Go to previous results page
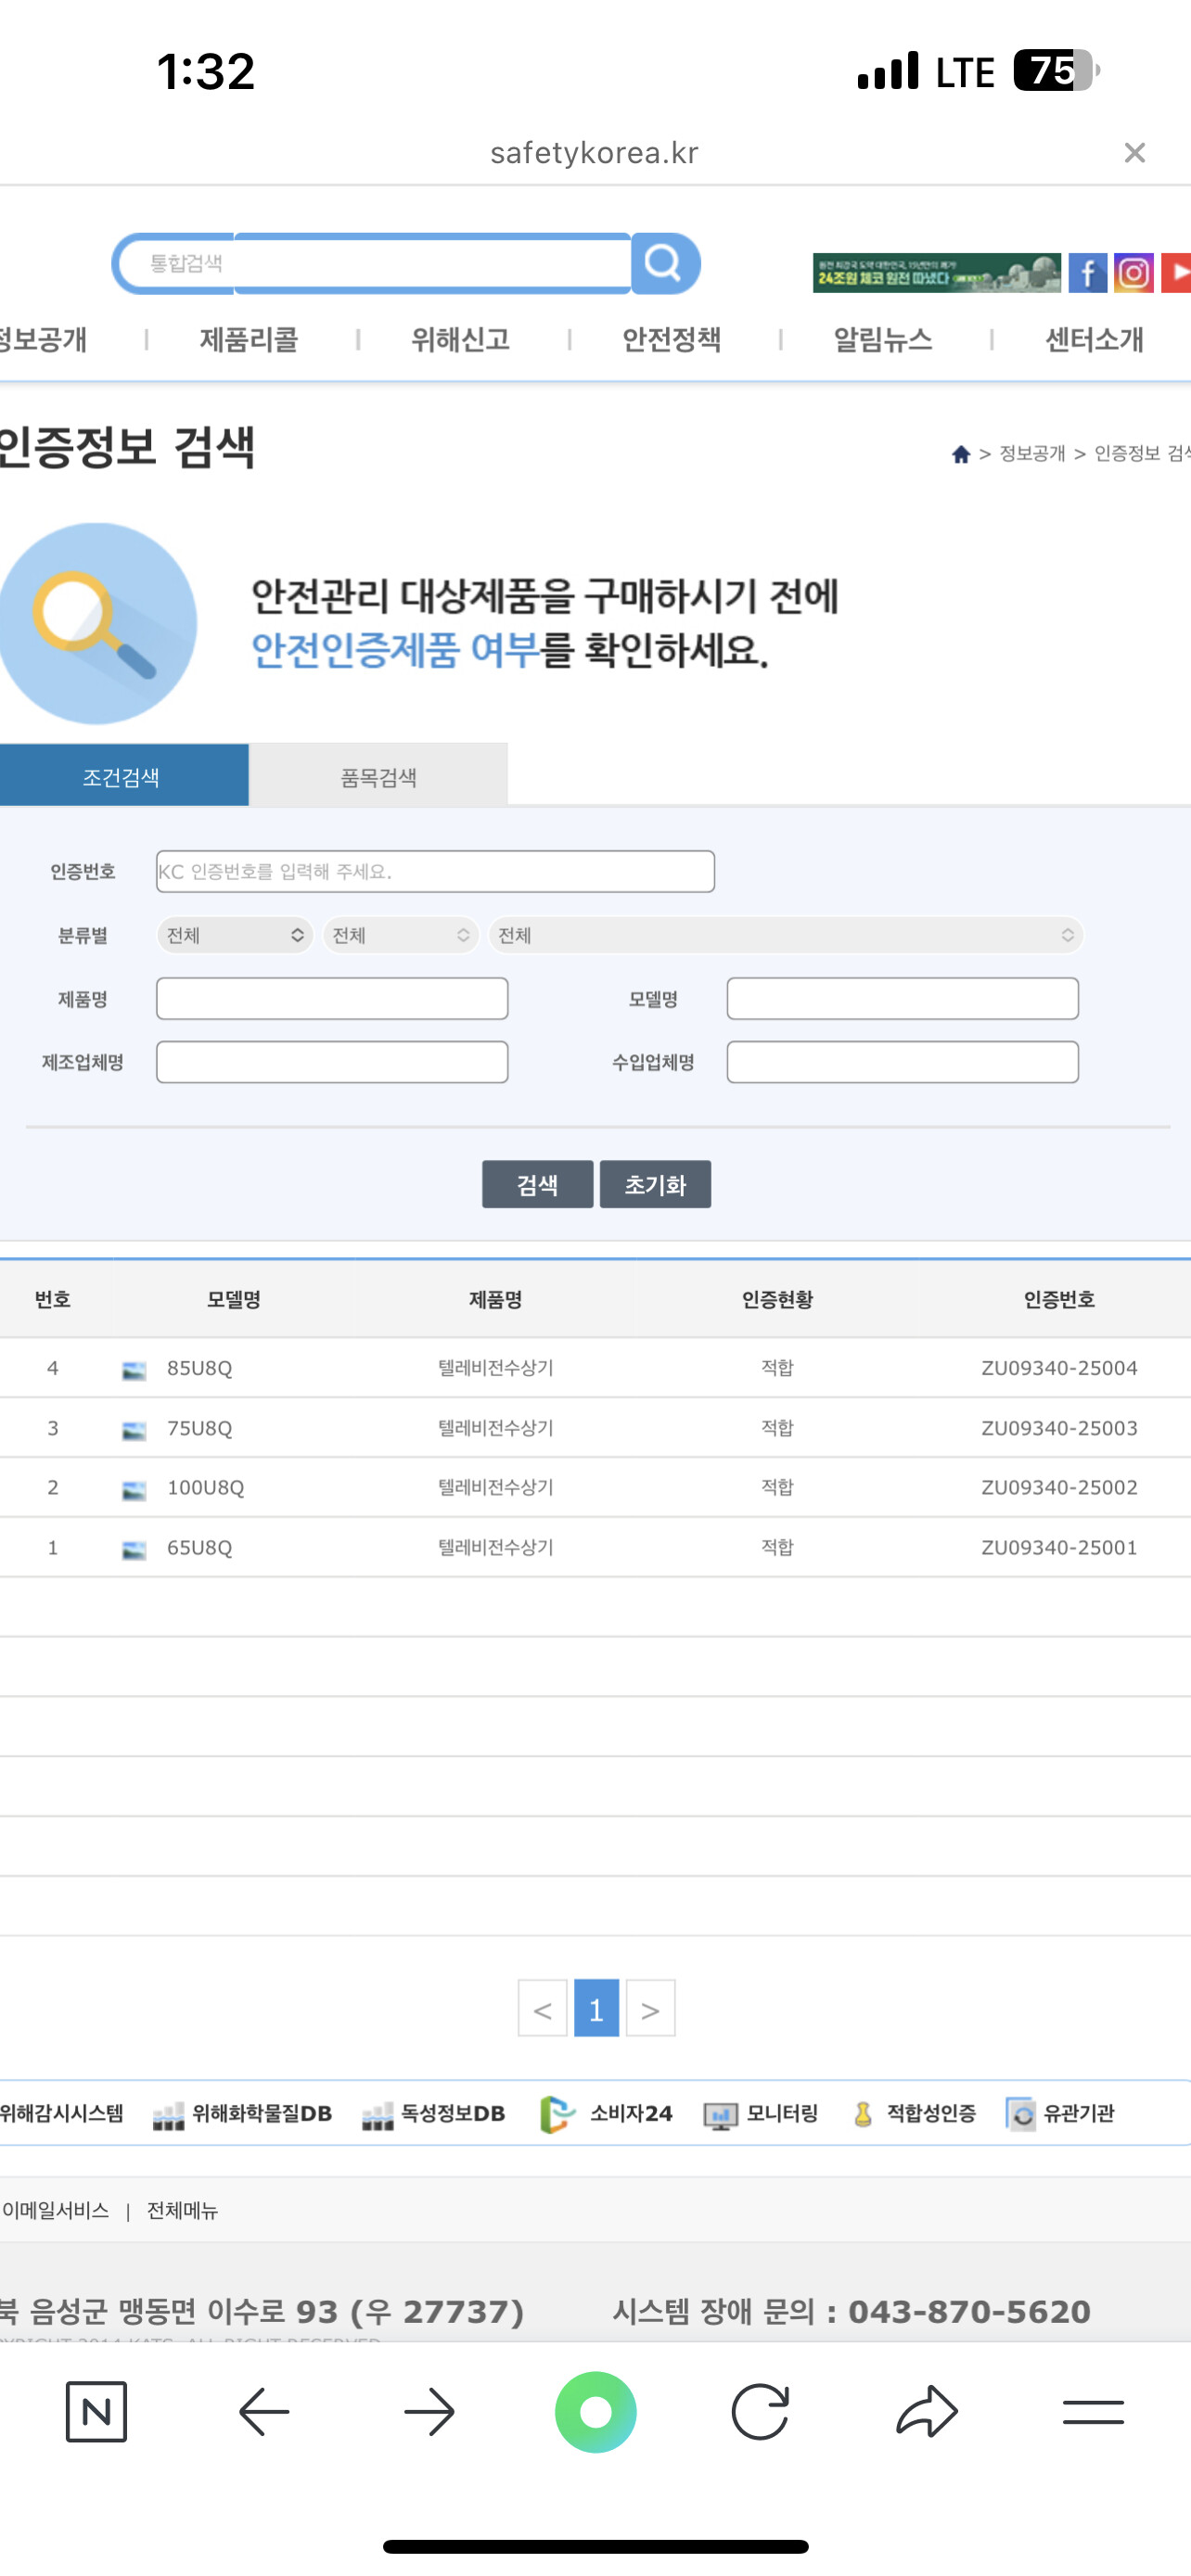 coord(542,2008)
